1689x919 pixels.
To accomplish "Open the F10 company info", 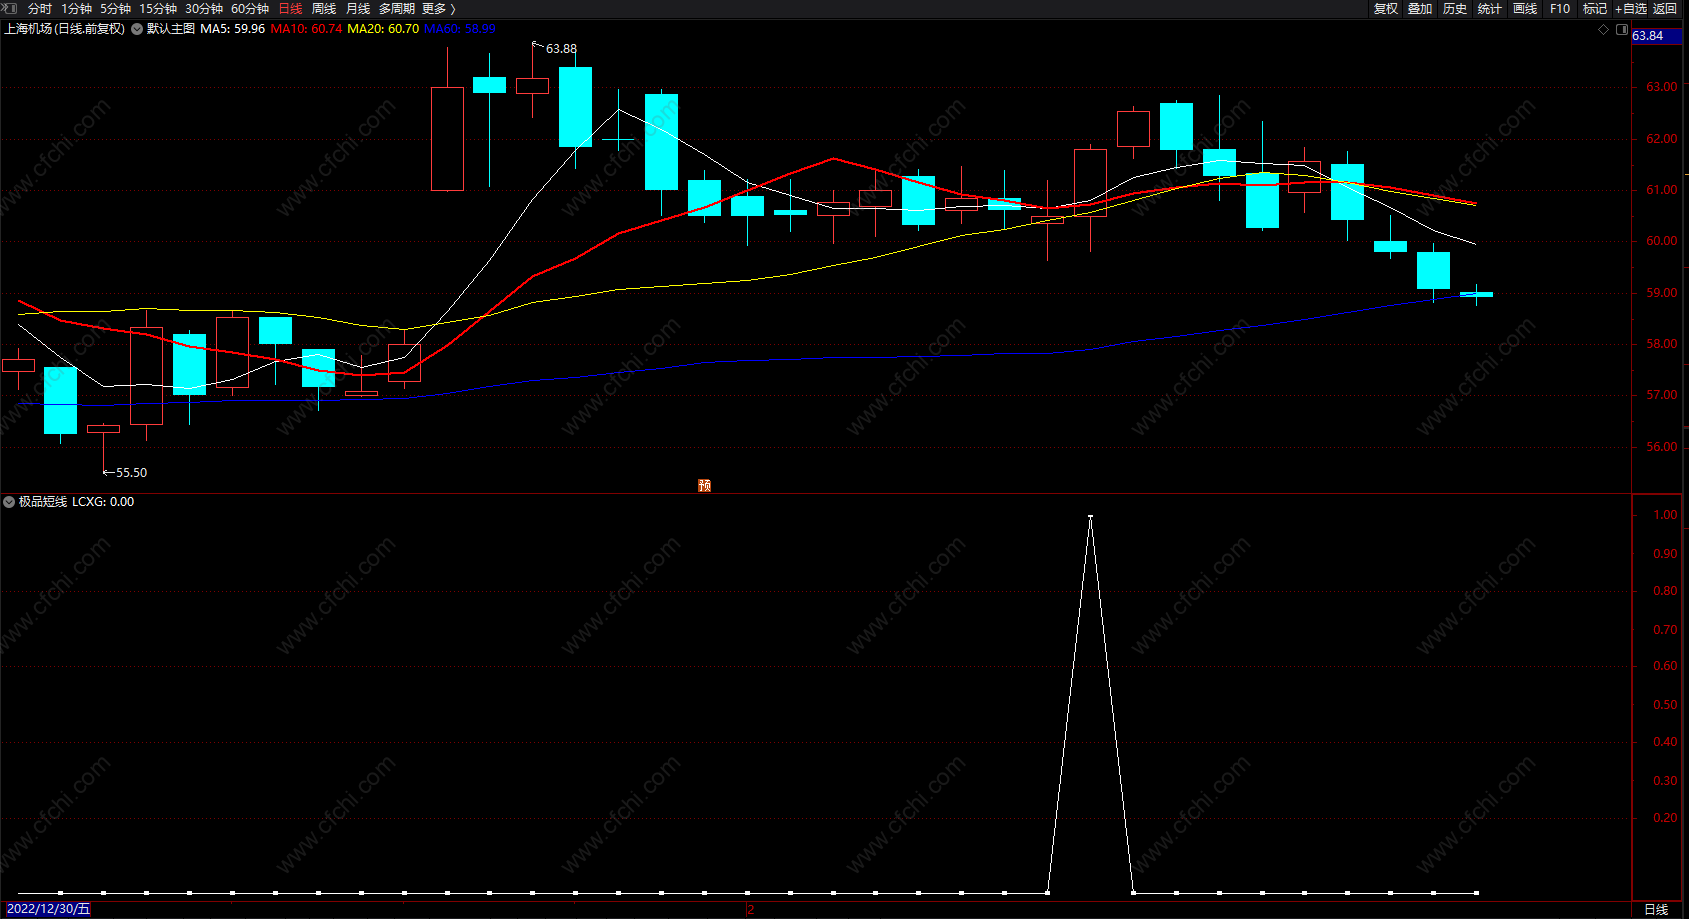I will pos(1560,9).
